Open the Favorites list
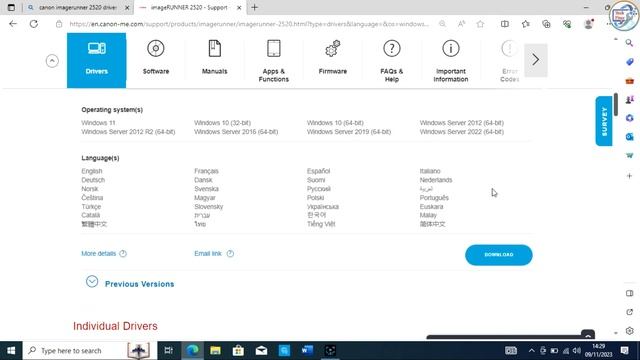This screenshot has width=640, height=360. pos(526,24)
